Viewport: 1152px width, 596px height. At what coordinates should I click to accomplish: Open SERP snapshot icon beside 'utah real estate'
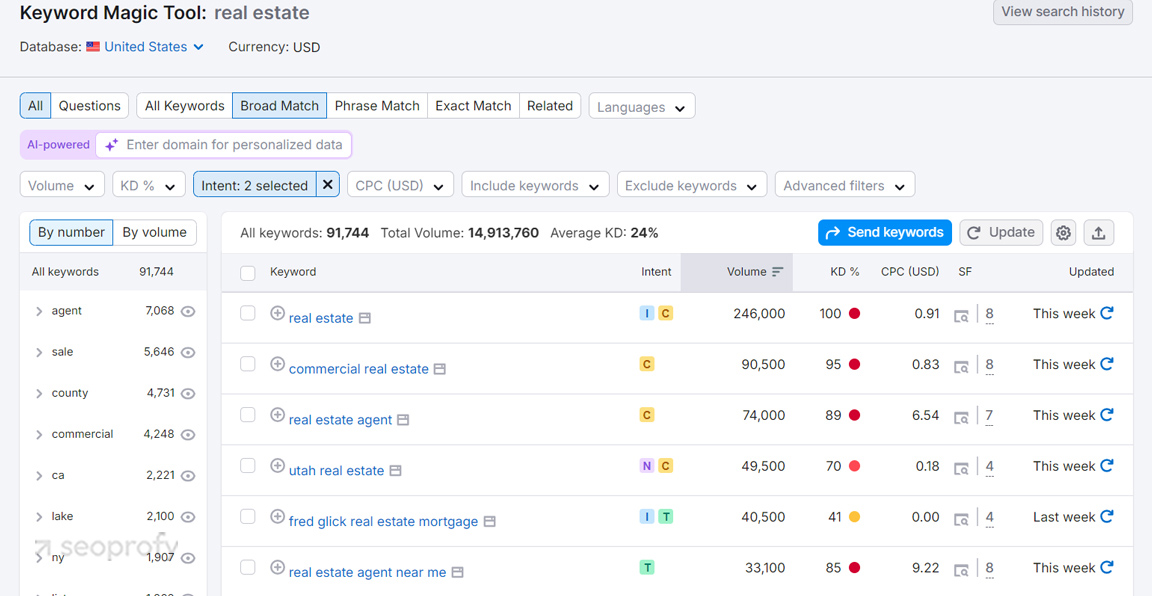[x=395, y=470]
